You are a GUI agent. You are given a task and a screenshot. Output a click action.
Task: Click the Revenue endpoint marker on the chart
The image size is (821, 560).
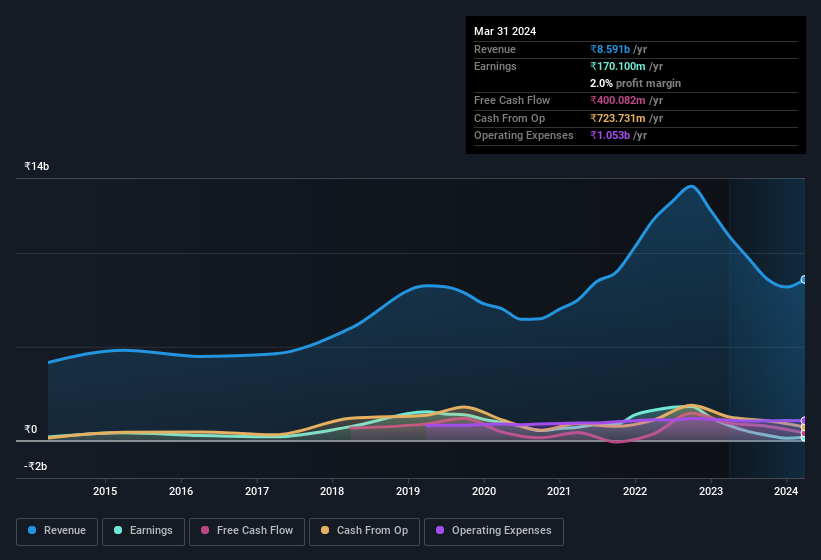click(x=804, y=279)
